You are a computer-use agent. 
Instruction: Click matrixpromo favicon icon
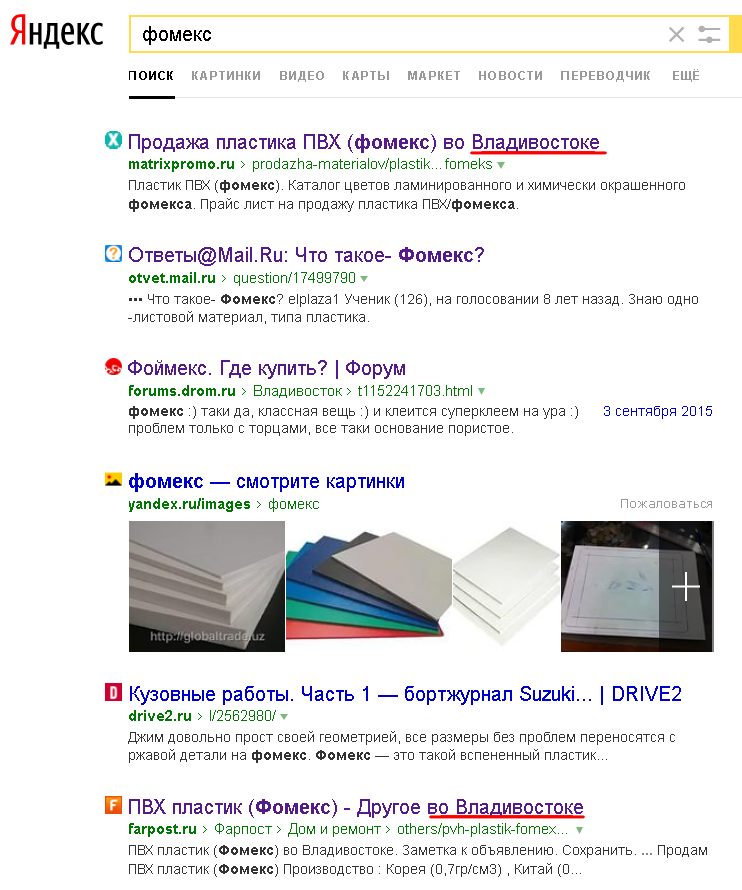tap(114, 140)
